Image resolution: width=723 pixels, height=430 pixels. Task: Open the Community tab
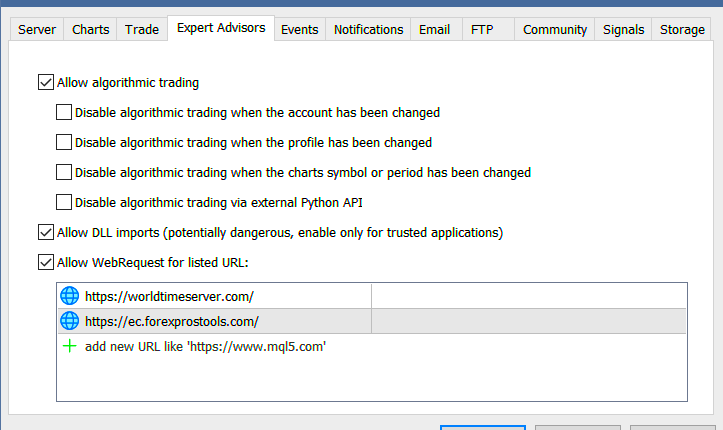click(x=555, y=29)
